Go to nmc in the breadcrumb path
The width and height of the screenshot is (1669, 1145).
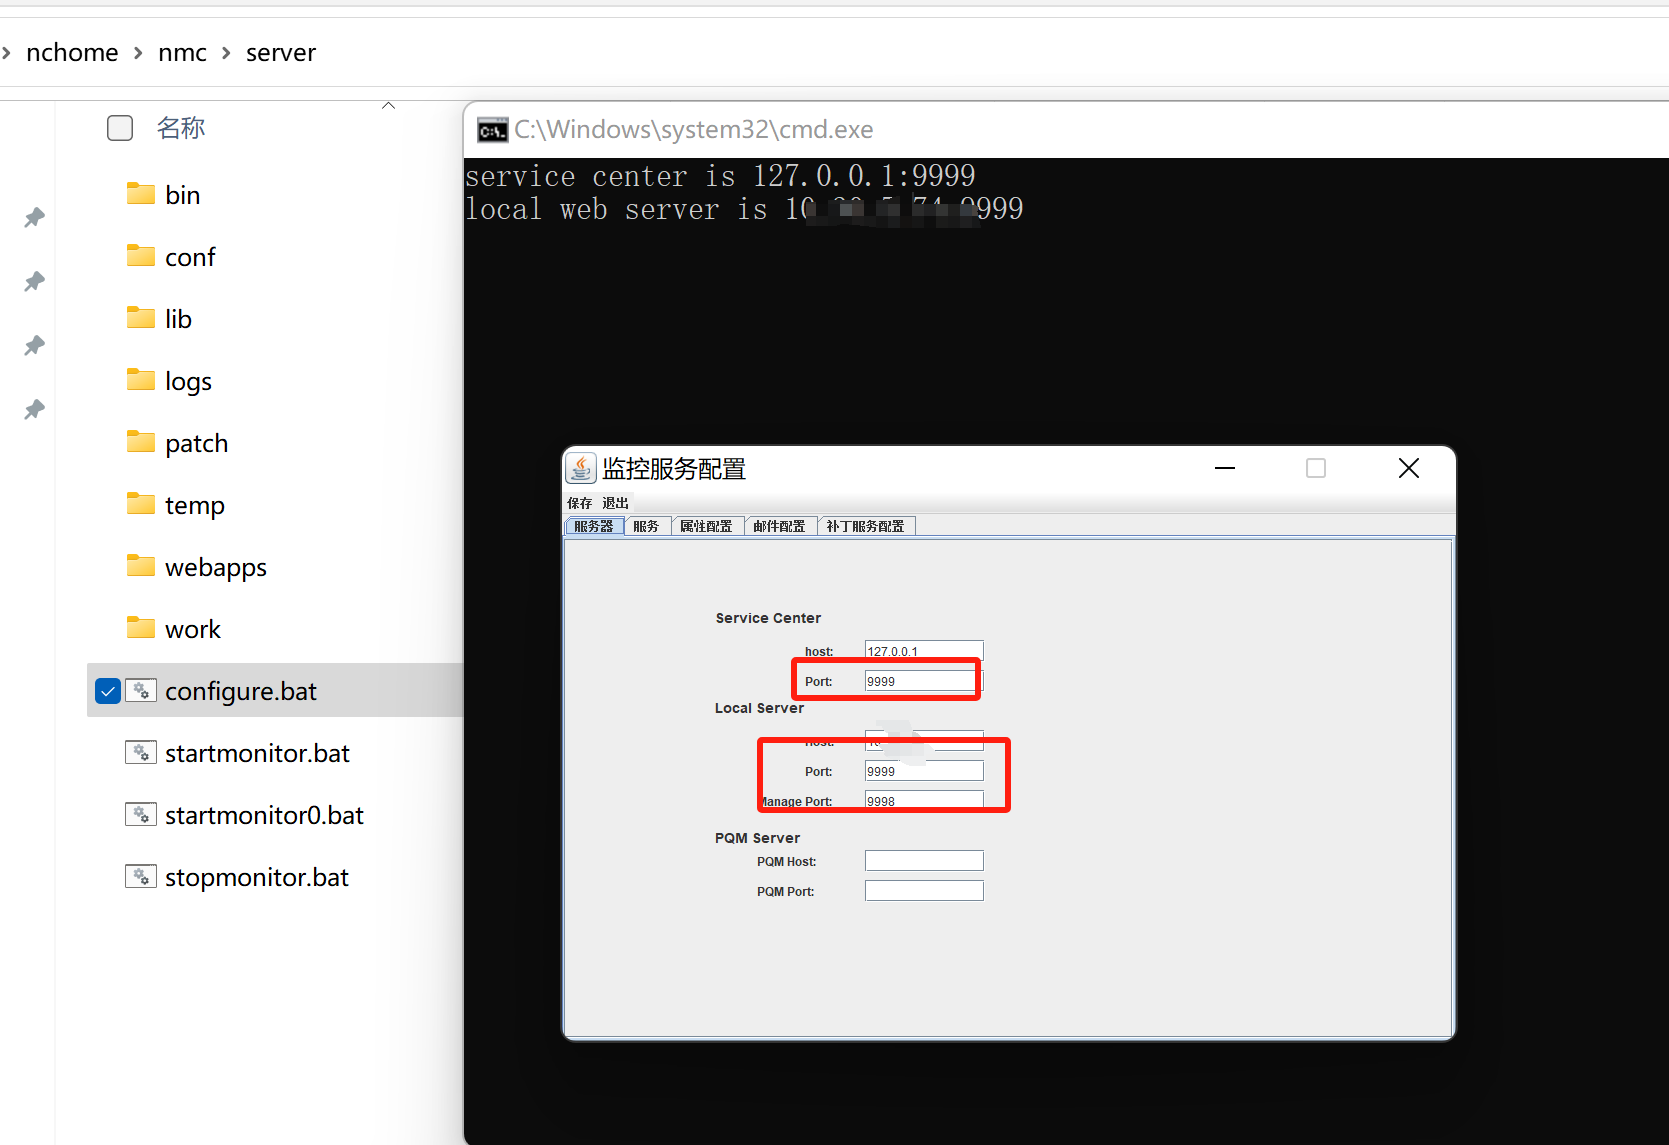pyautogui.click(x=182, y=52)
